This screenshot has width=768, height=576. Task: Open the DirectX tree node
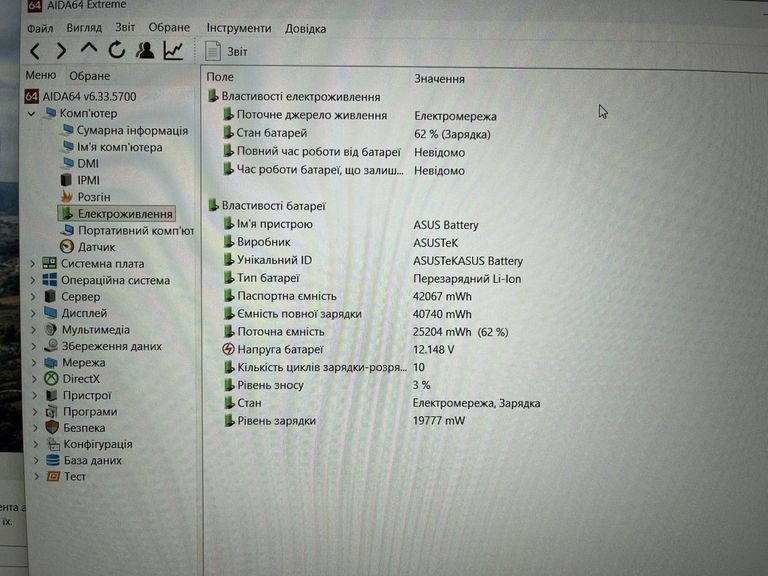click(81, 379)
